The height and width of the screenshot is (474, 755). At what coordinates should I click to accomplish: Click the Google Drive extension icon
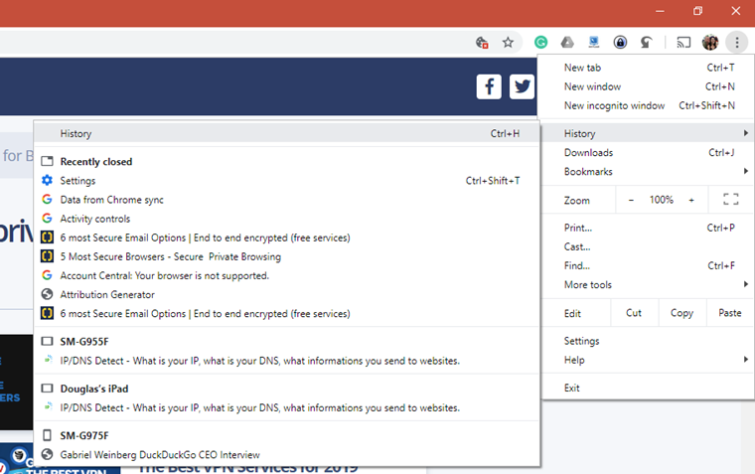567,42
